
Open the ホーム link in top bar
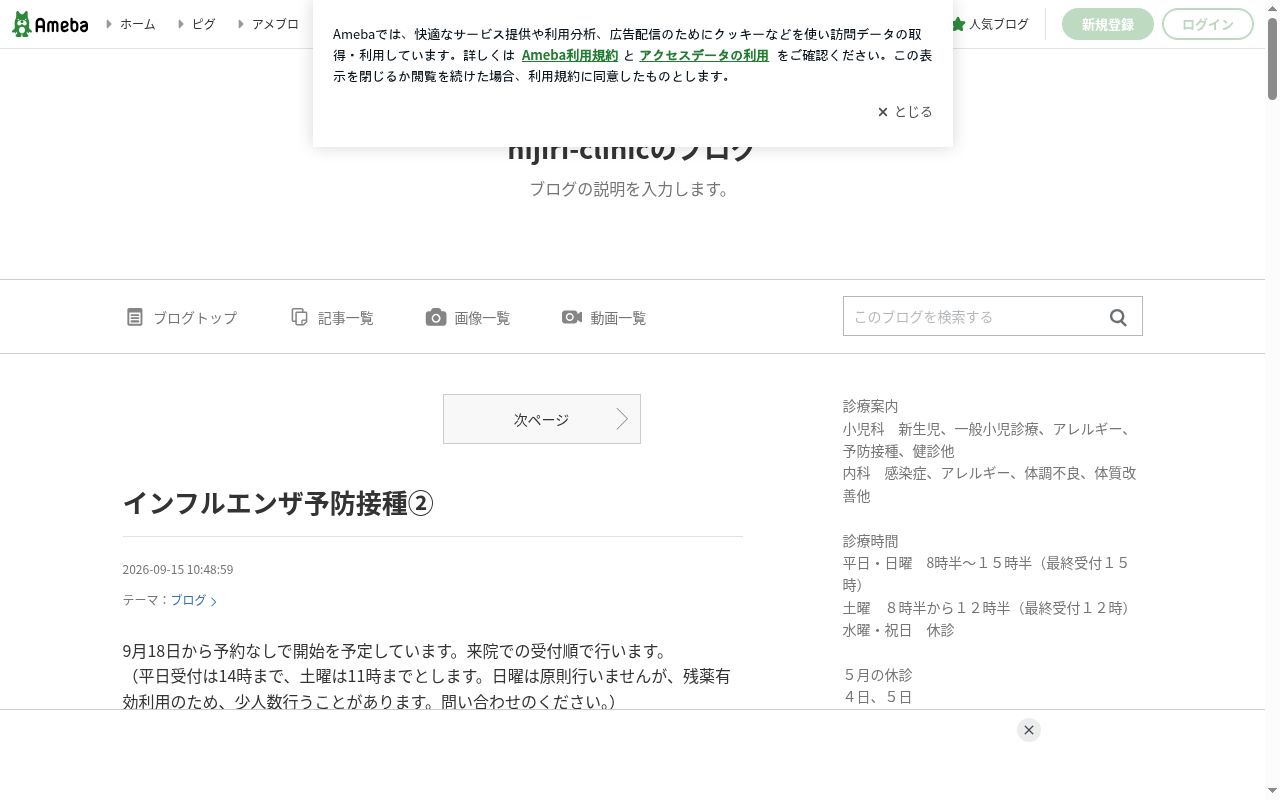pyautogui.click(x=137, y=24)
